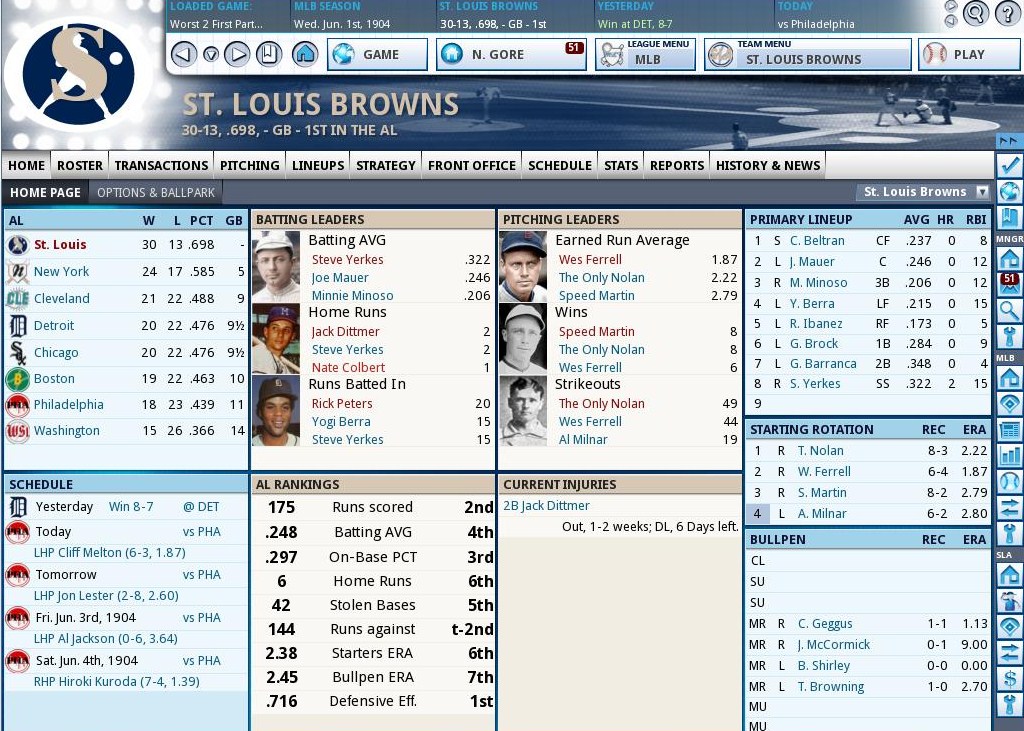This screenshot has width=1024, height=731.
Task: Open the MLB news page icon
Action: [1010, 430]
